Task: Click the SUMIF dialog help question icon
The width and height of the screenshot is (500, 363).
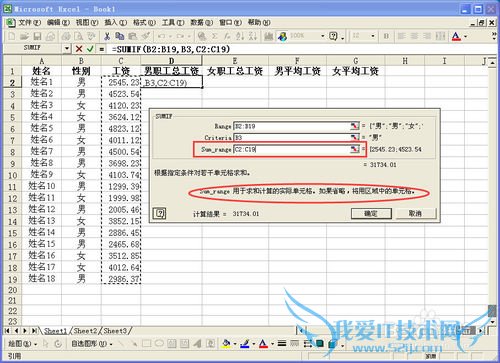Action: click(x=159, y=213)
